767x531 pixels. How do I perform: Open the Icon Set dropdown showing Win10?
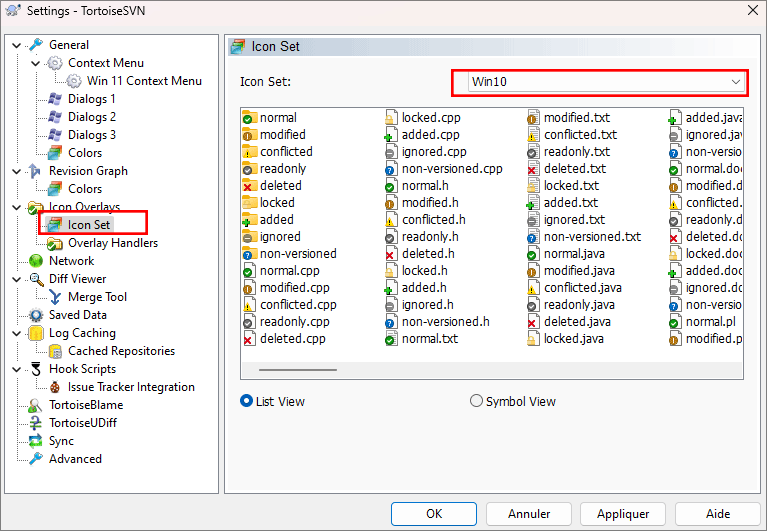click(x=606, y=81)
